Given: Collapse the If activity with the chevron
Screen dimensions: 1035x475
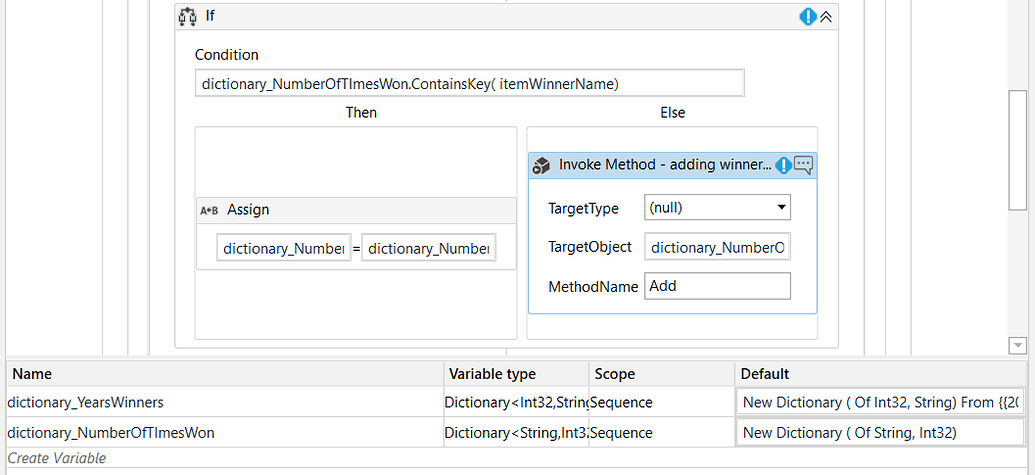Looking at the screenshot, I should (x=826, y=17).
